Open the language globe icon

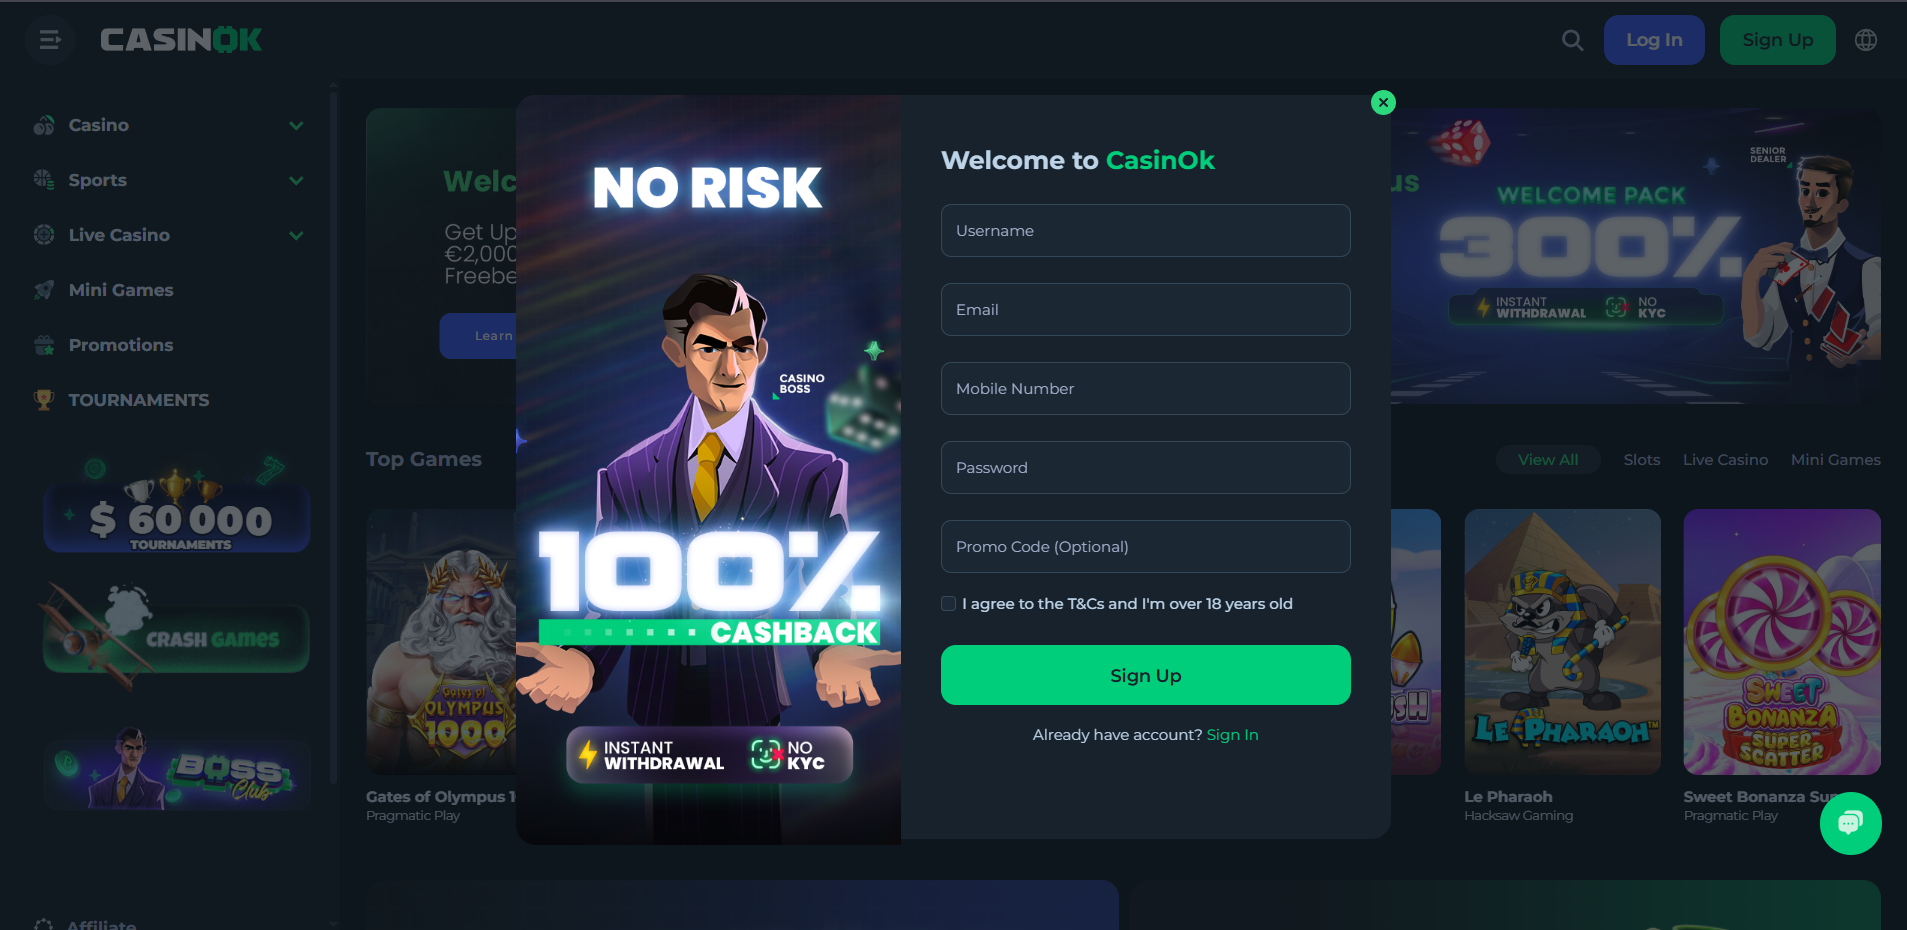pyautogui.click(x=1866, y=40)
